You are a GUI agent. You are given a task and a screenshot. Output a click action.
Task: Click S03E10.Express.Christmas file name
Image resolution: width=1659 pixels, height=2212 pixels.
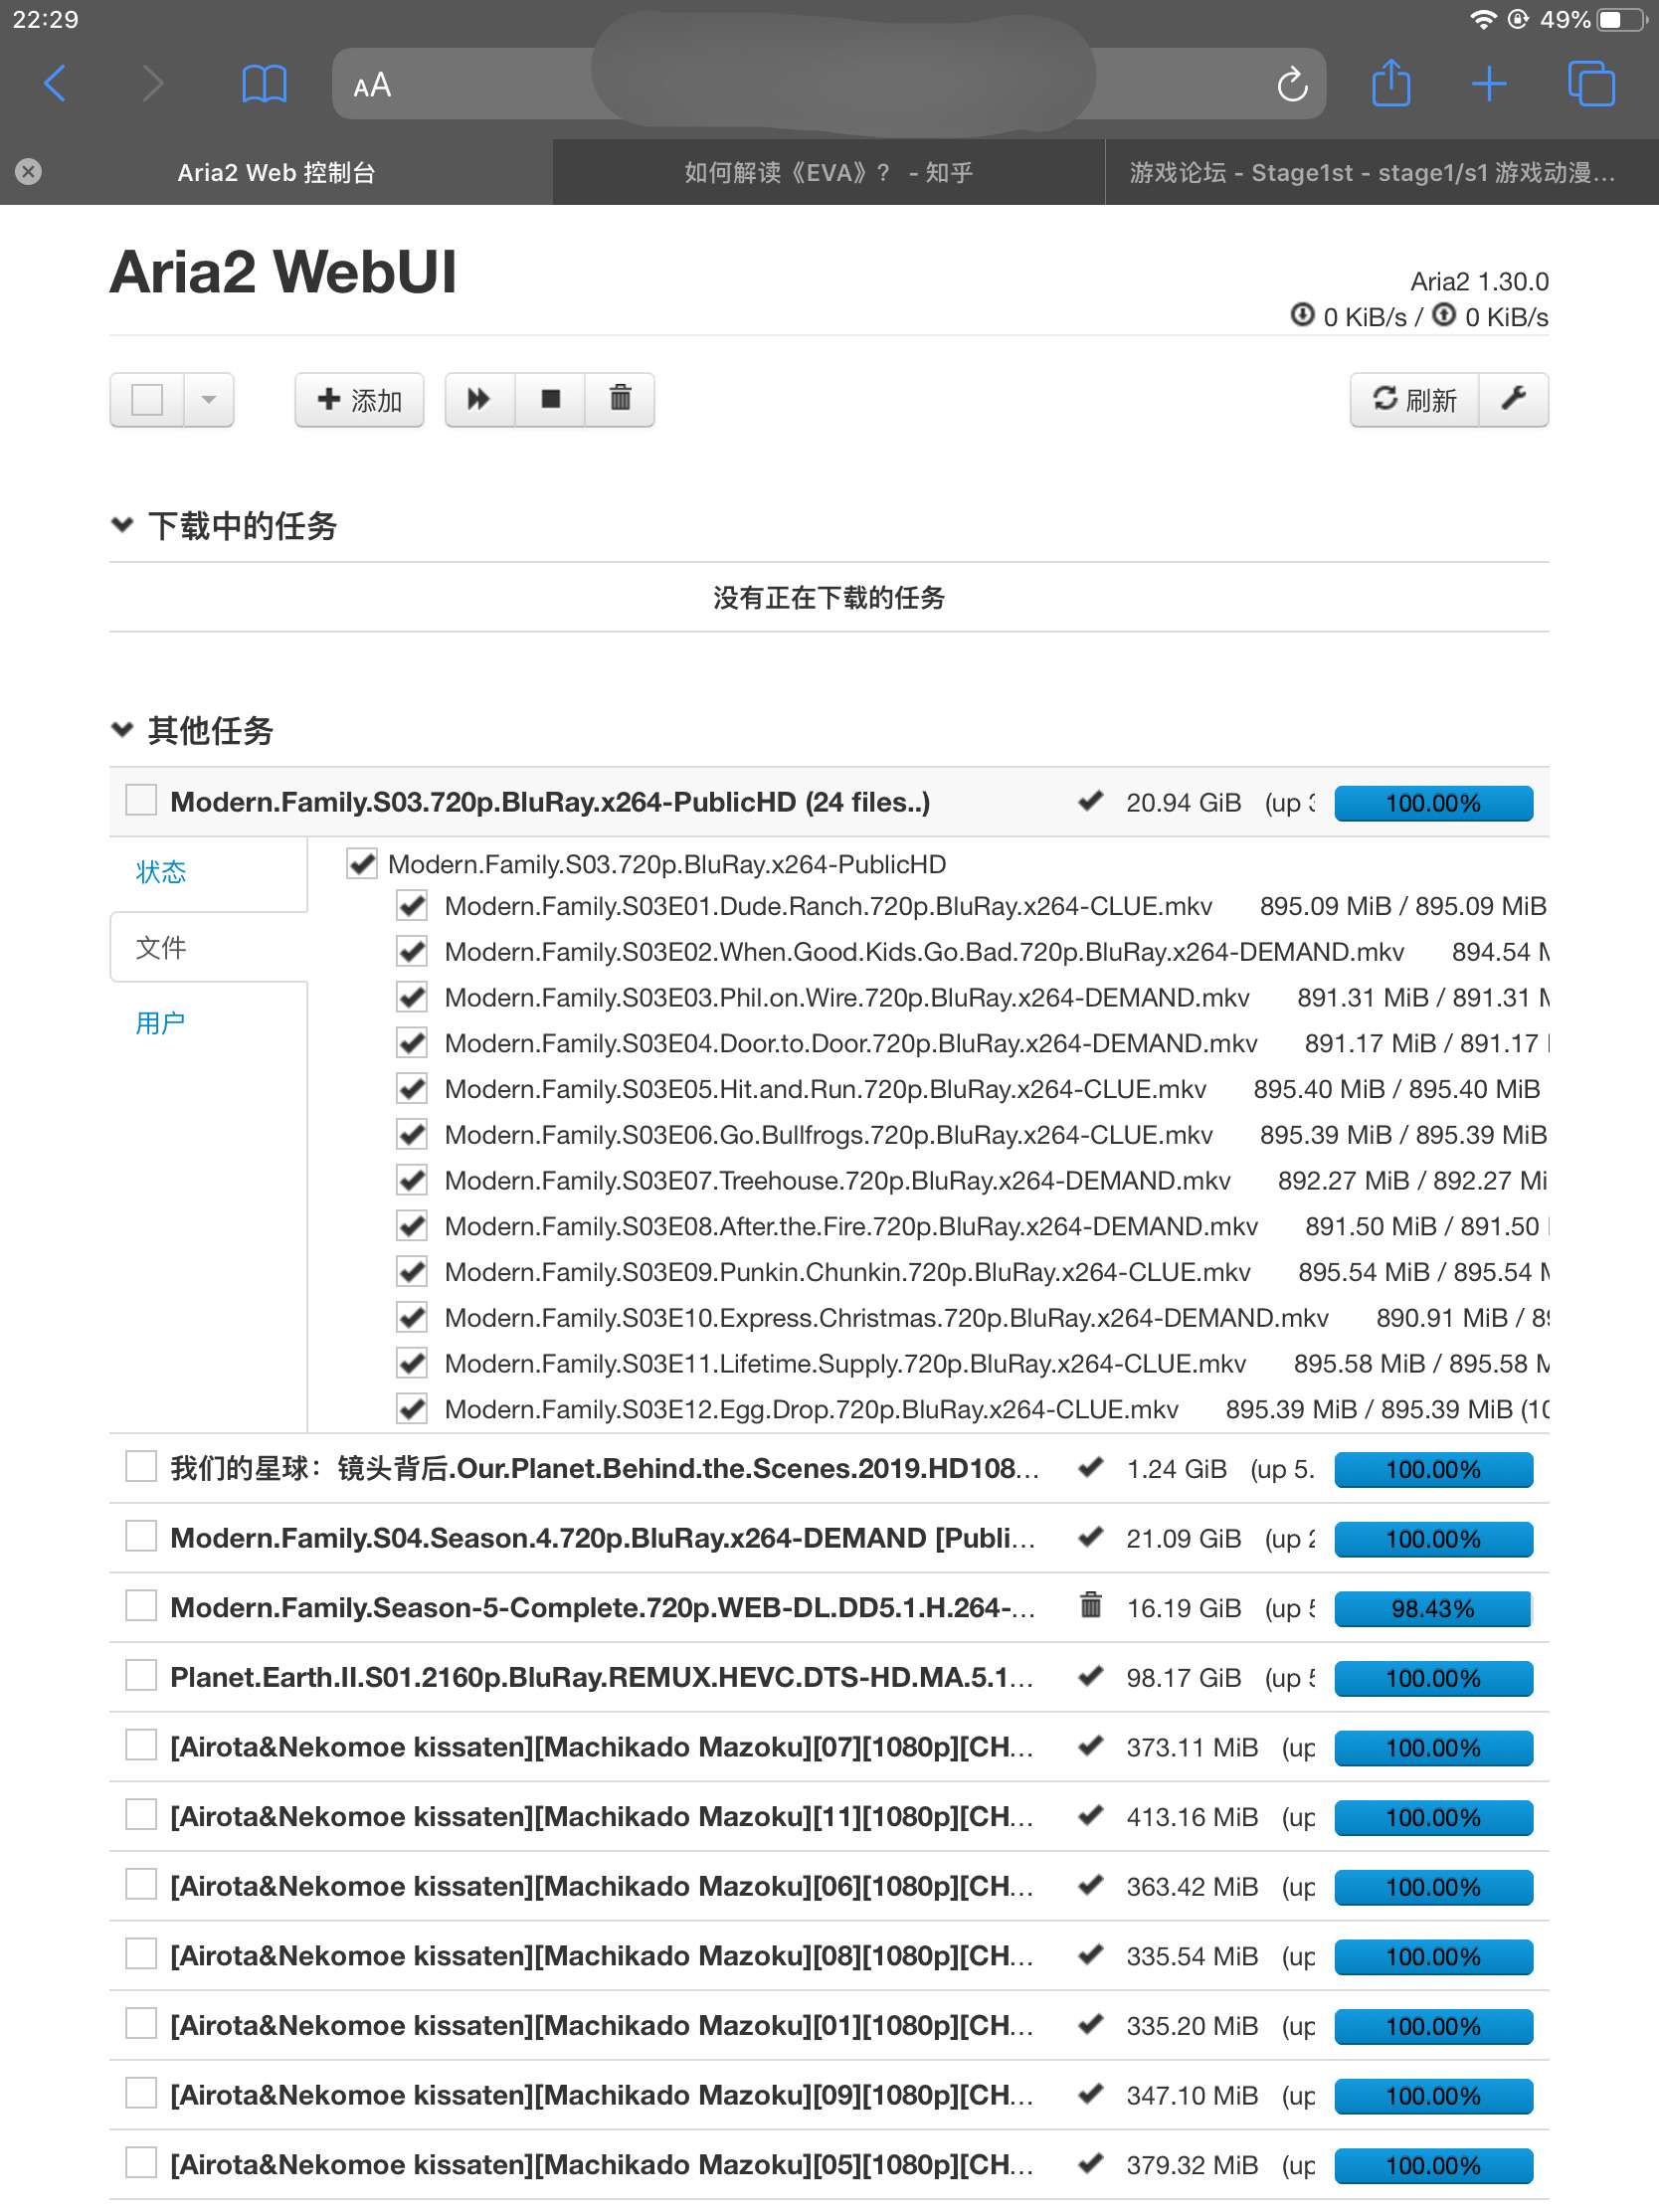[886, 1317]
